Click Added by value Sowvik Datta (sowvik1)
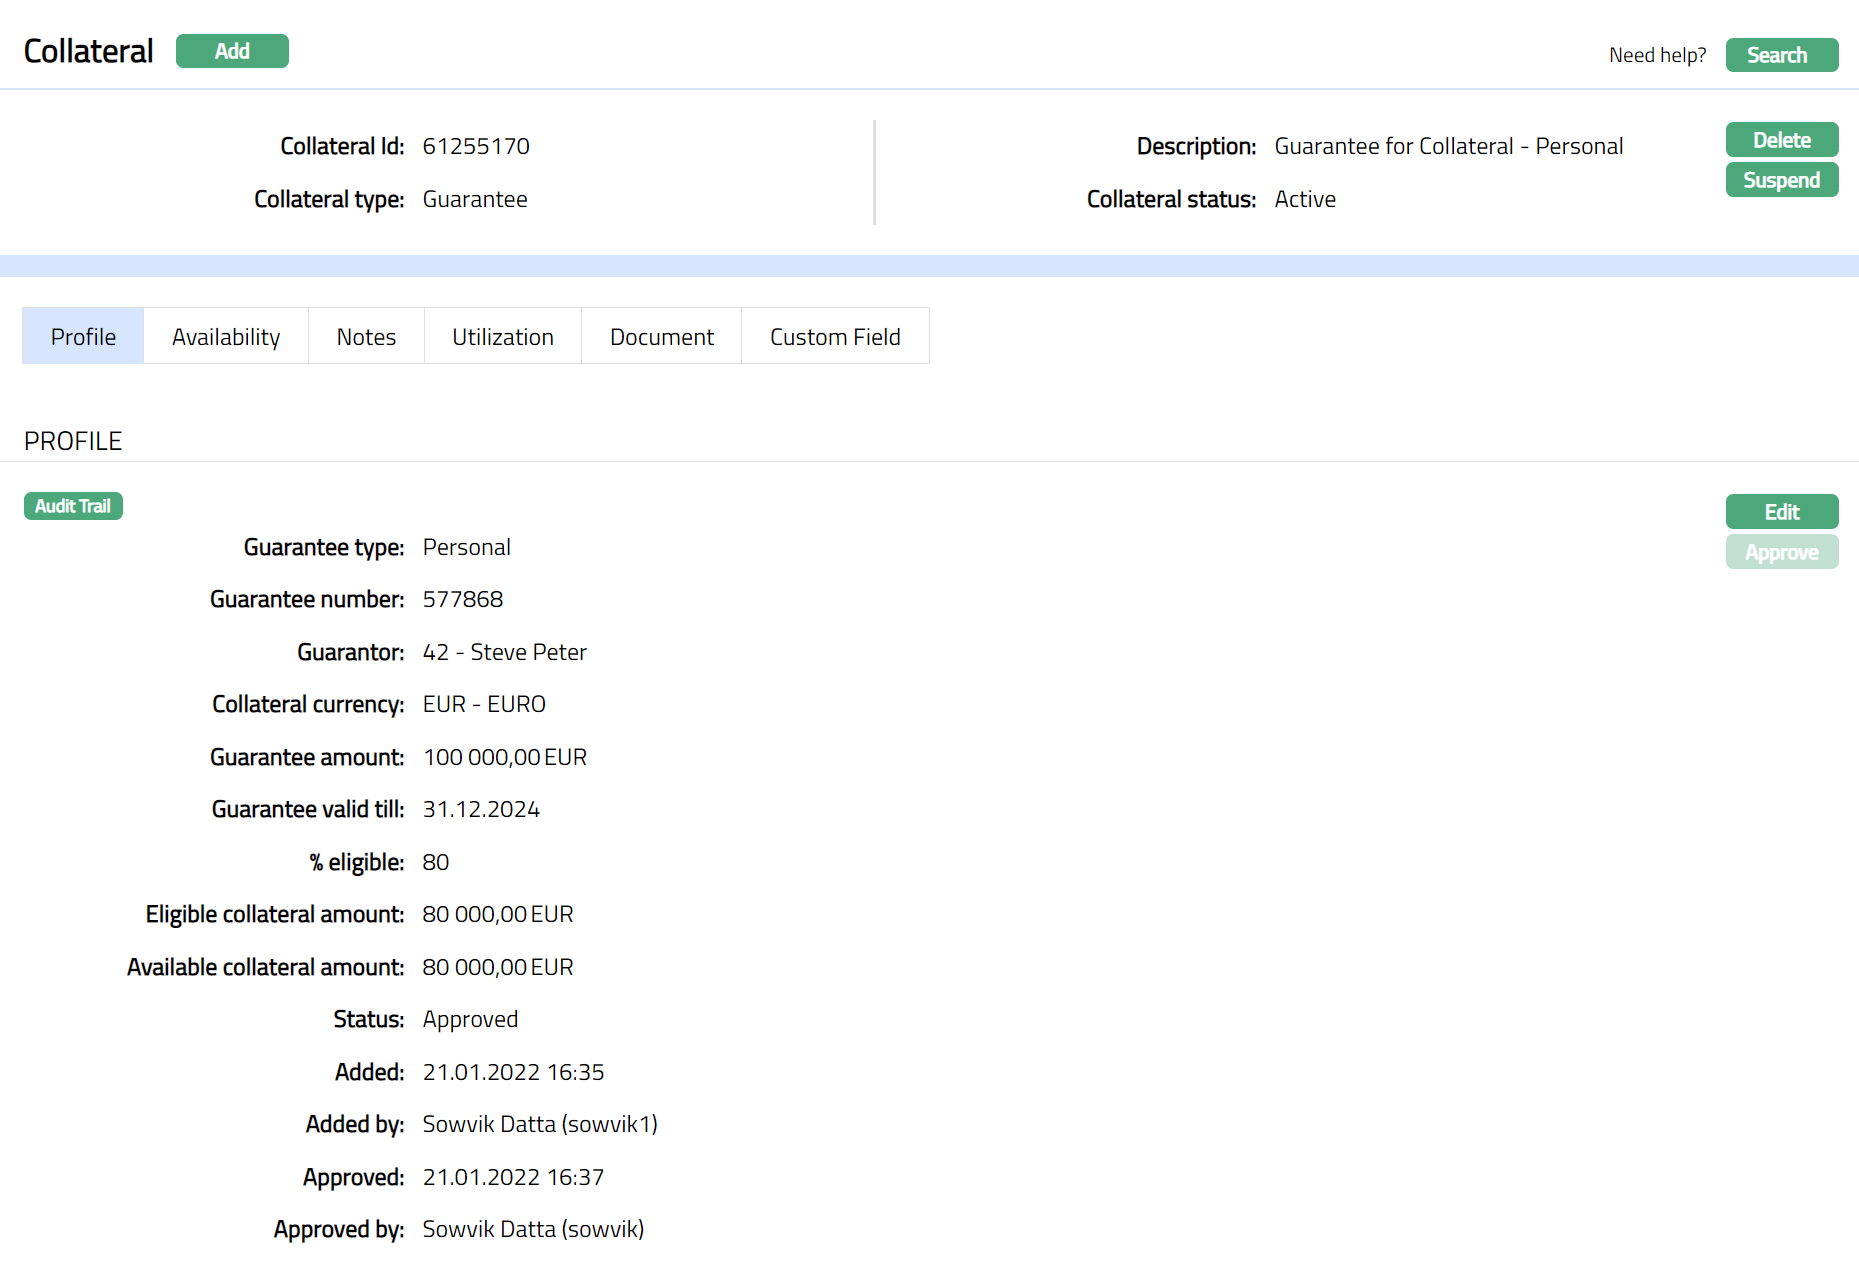1859x1265 pixels. (x=540, y=1124)
